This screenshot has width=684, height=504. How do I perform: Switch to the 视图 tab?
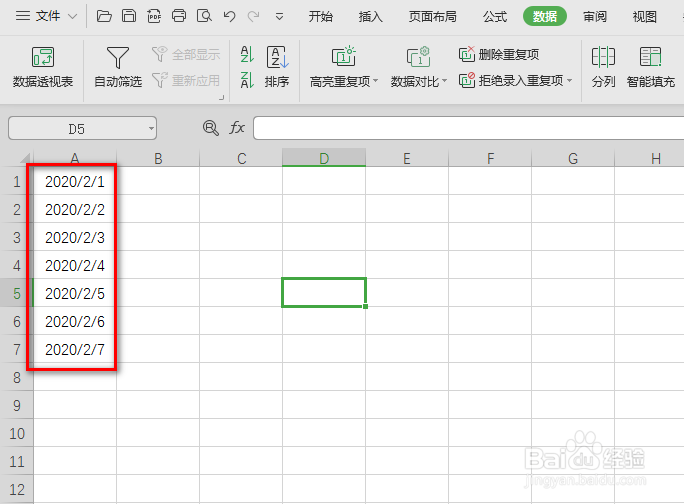pos(644,17)
